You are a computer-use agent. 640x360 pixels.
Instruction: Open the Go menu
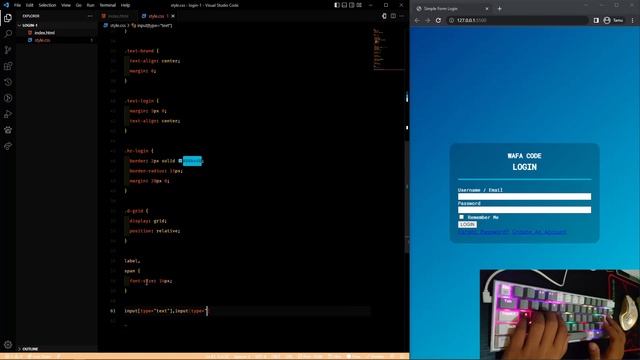click(x=78, y=5)
